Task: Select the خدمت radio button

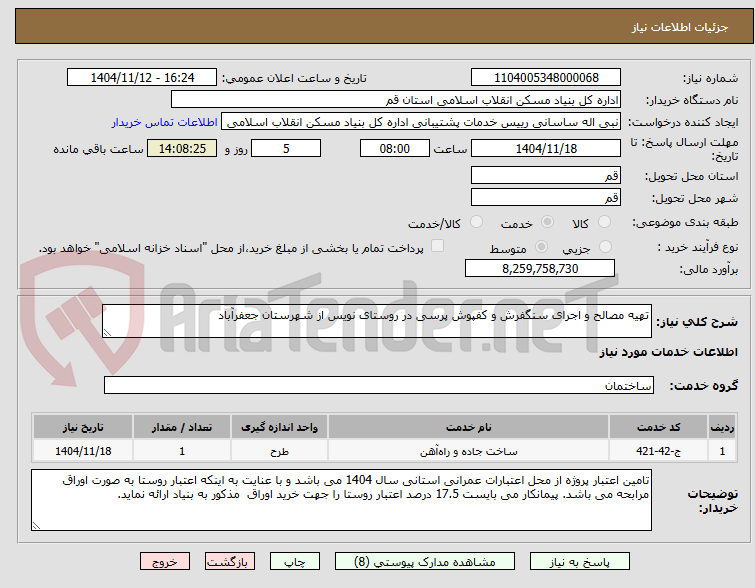Action: (x=547, y=222)
